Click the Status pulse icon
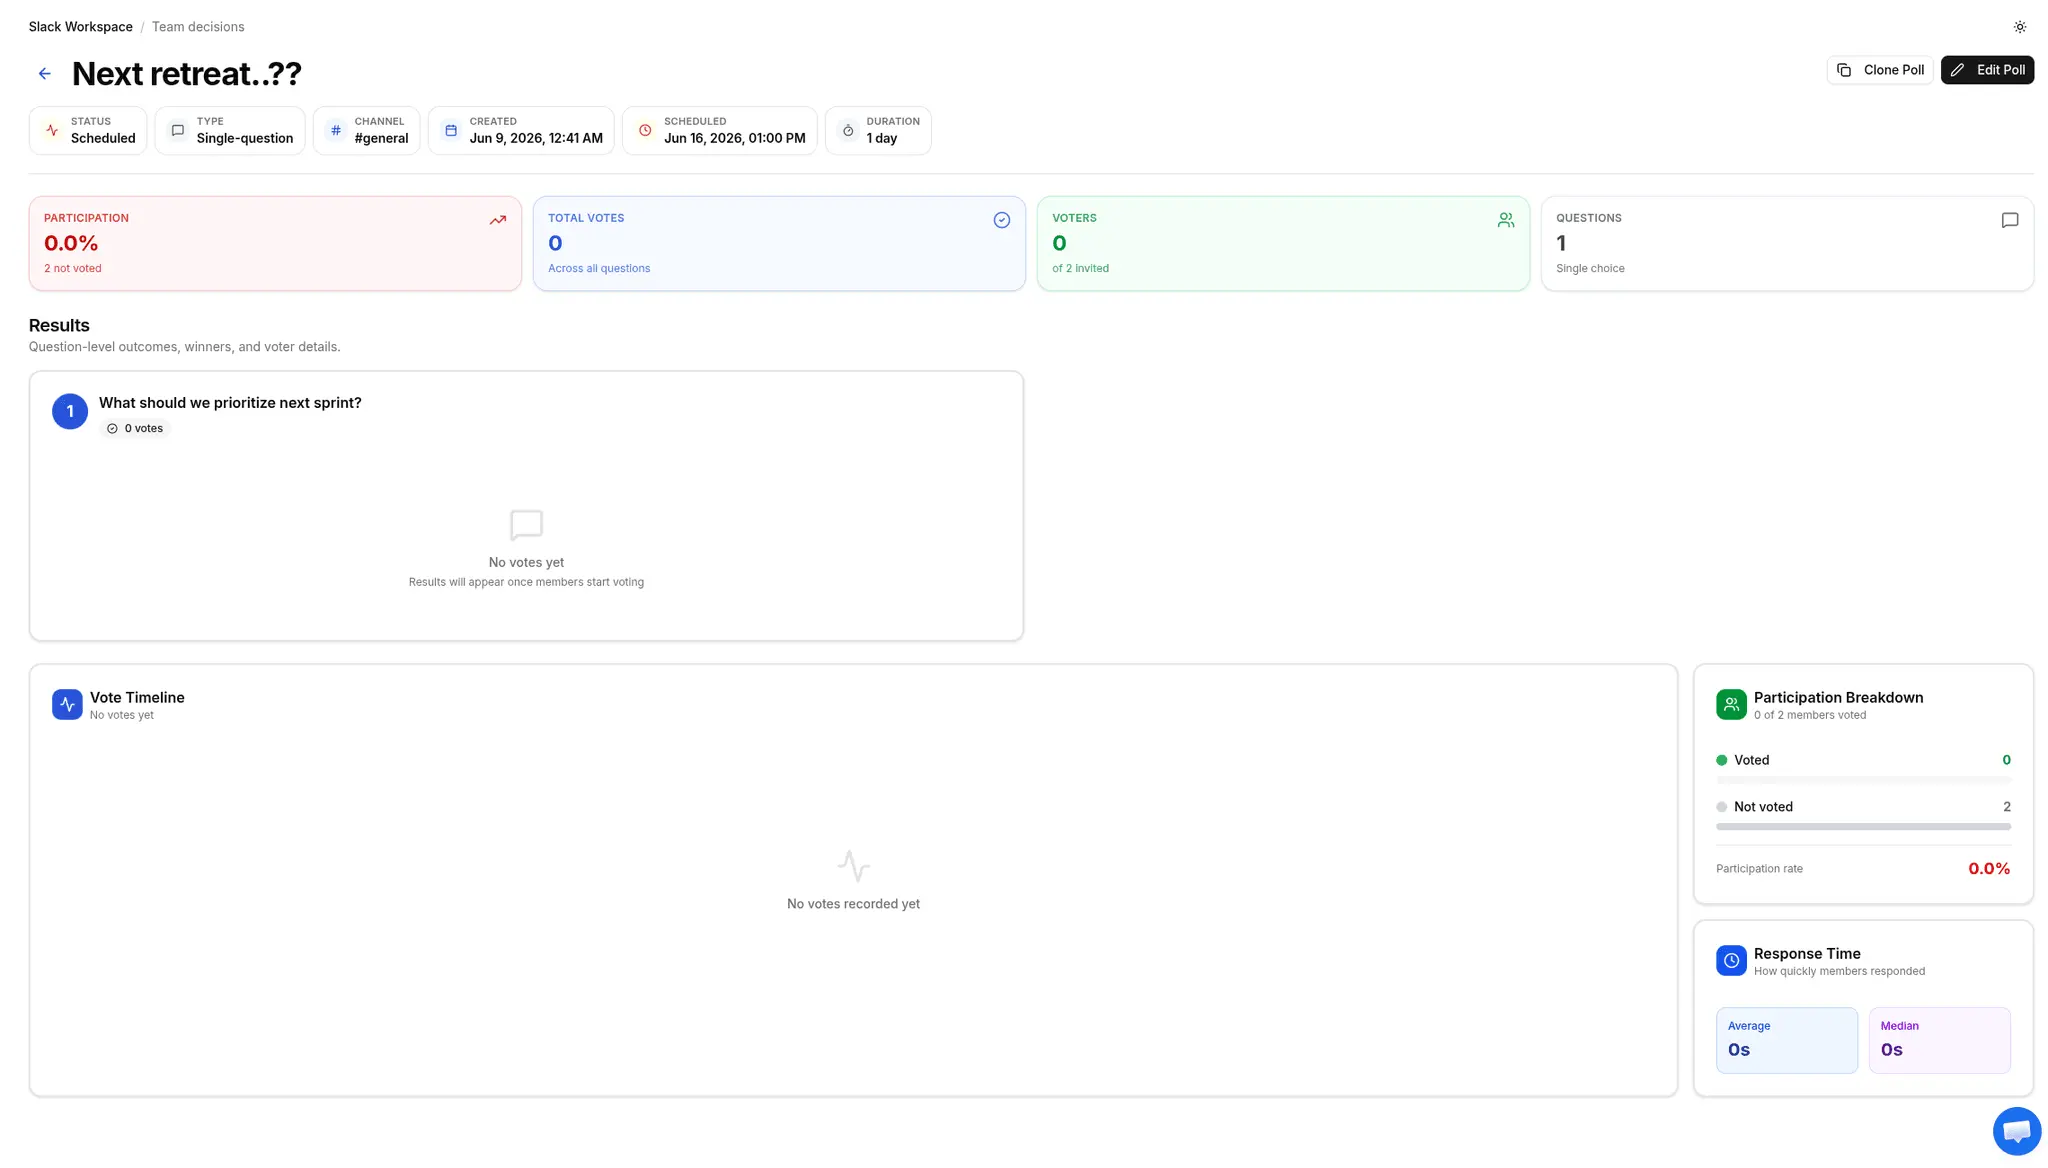This screenshot has height=1168, width=2048. (x=52, y=130)
